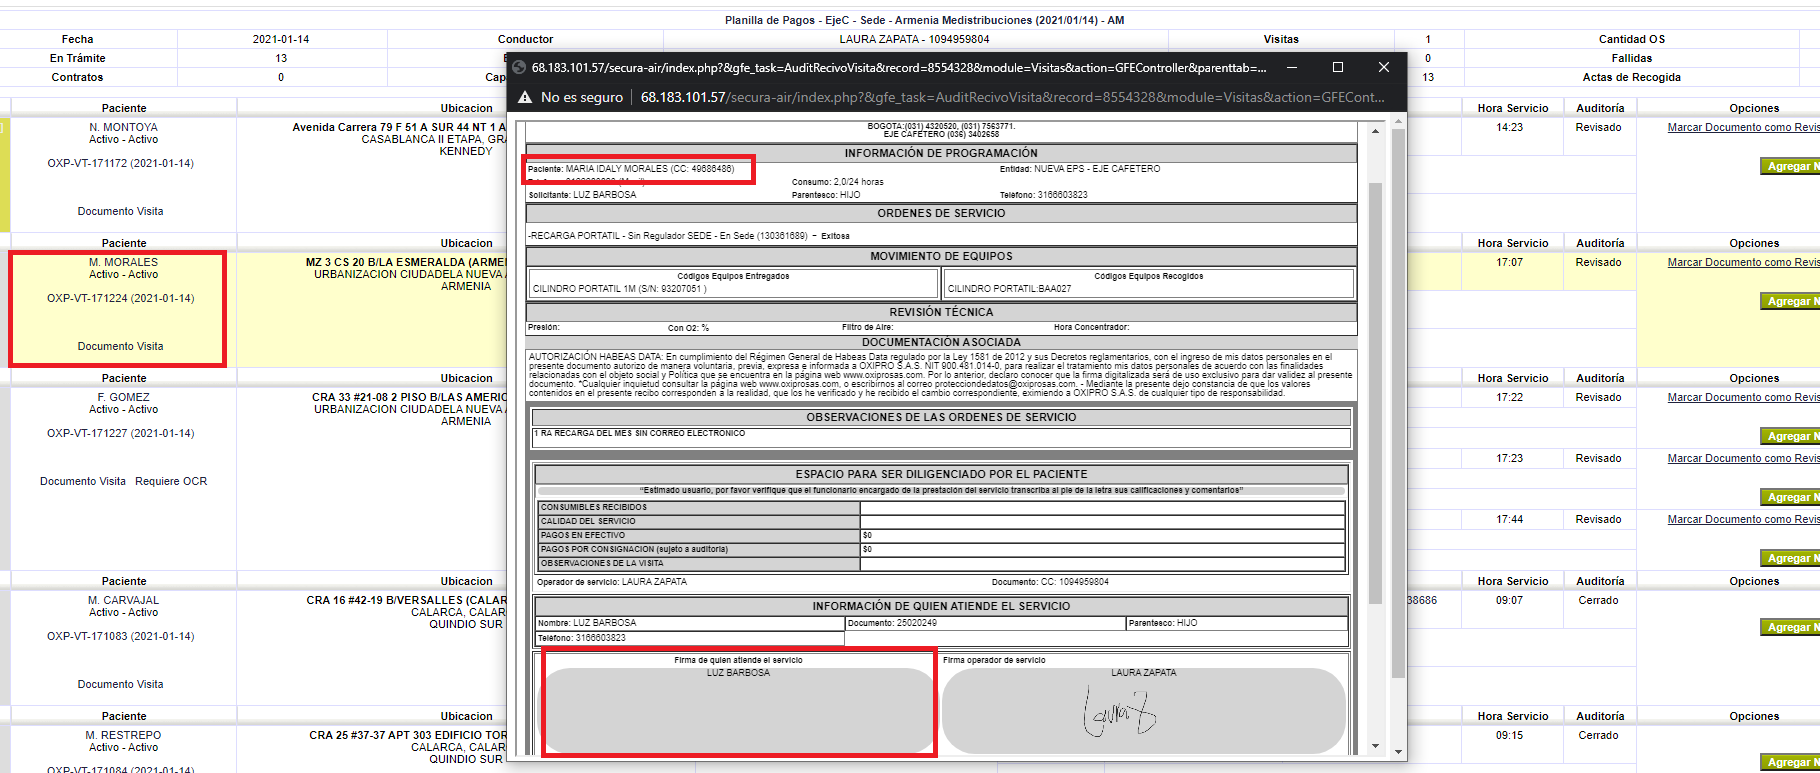The image size is (1820, 773).
Task: Click collected equipment CILINDRO PORTATIL BAA027 entry
Action: pos(1009,289)
